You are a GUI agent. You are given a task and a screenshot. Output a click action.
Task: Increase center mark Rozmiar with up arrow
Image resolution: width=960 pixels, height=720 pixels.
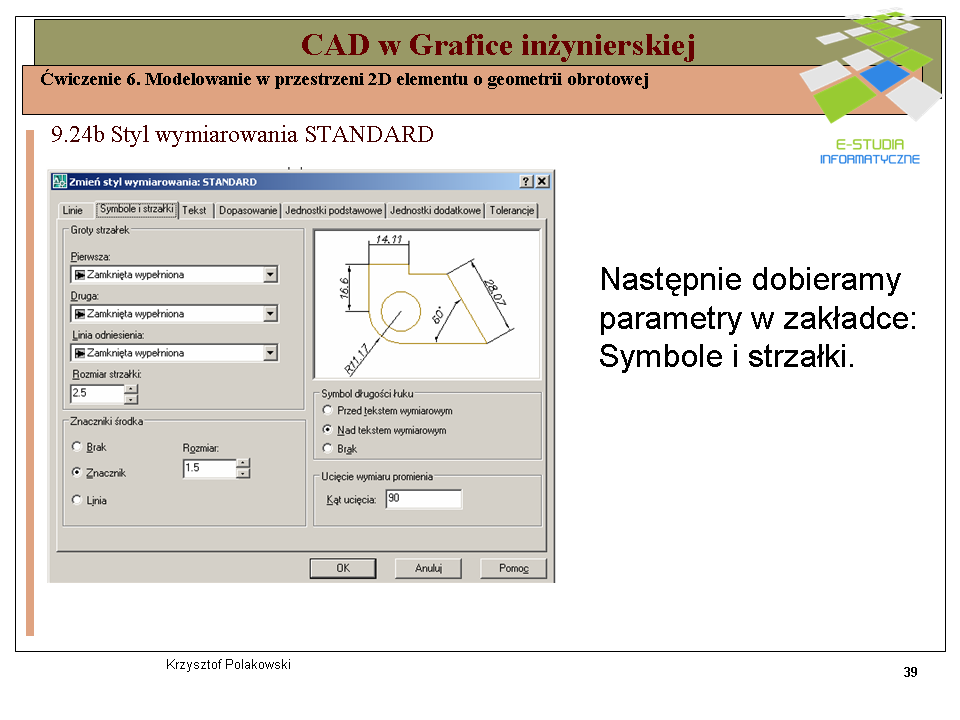click(x=243, y=463)
